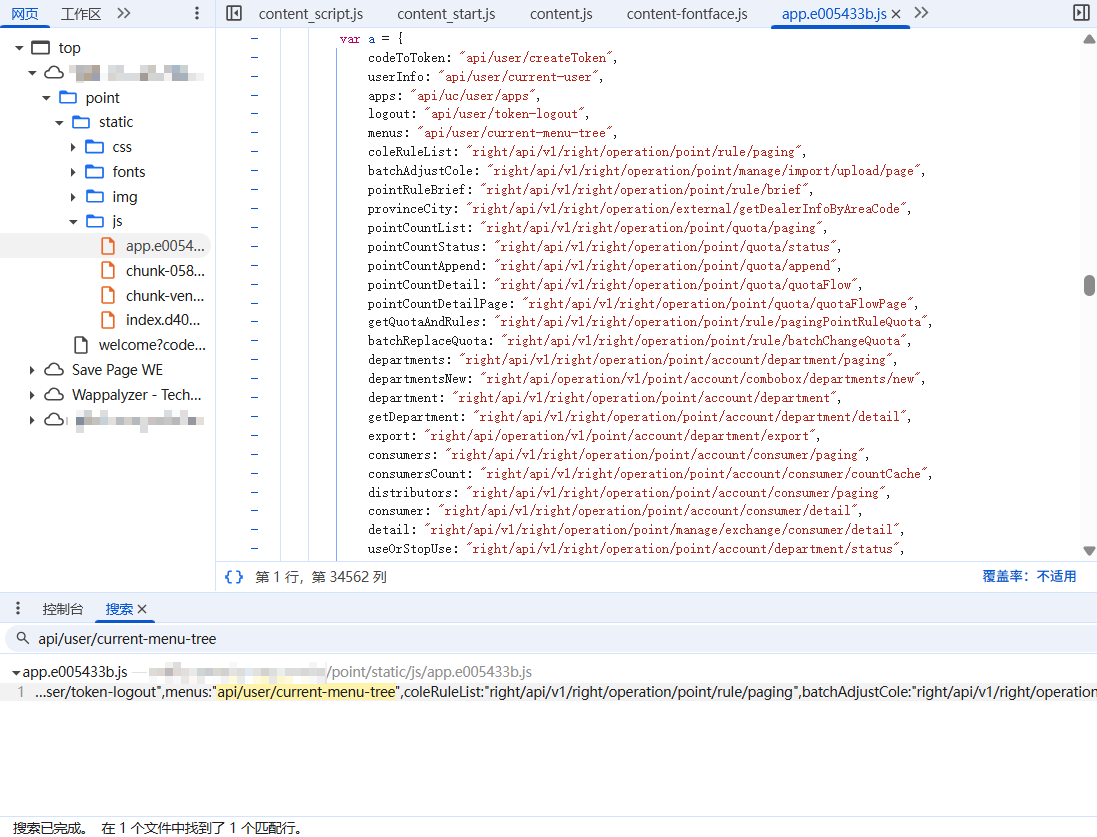1097x837 pixels.
Task: Click the pointCountDetailPage code line
Action: coord(643,304)
